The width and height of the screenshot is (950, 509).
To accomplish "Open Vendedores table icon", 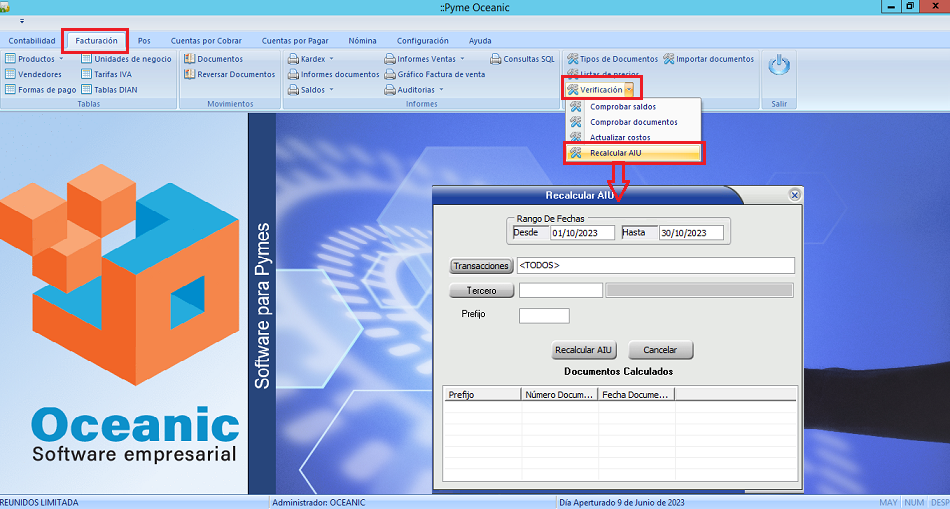I will [10, 74].
